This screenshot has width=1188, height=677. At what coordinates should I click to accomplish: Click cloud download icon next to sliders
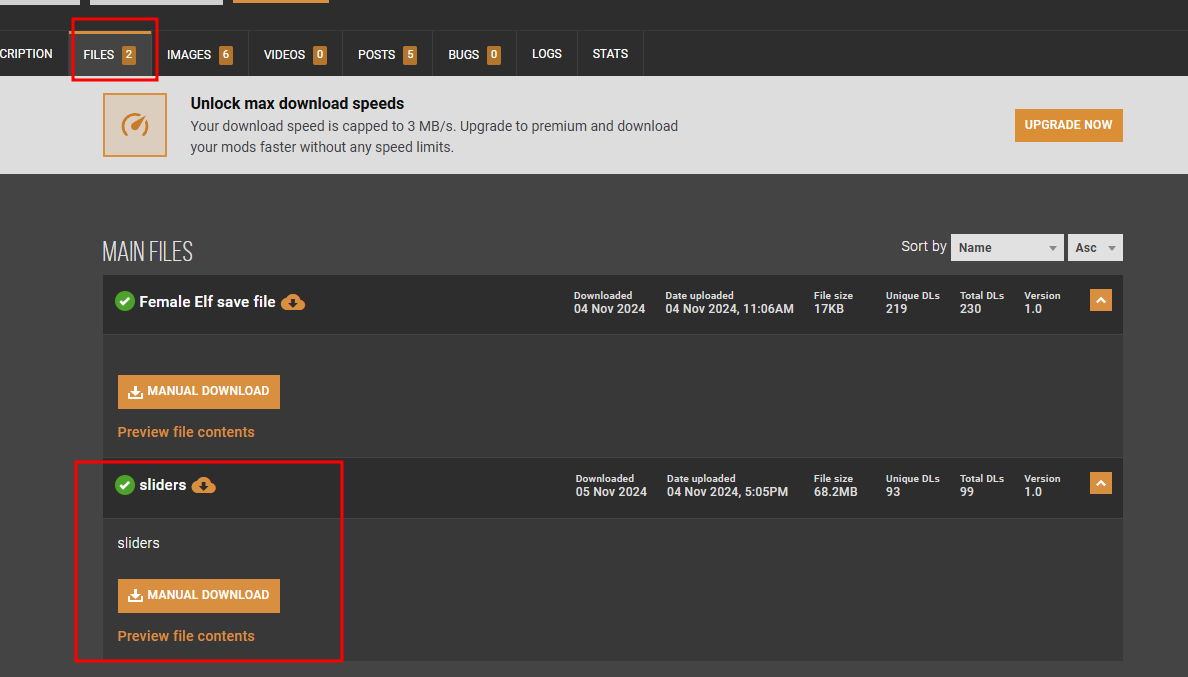pos(204,485)
